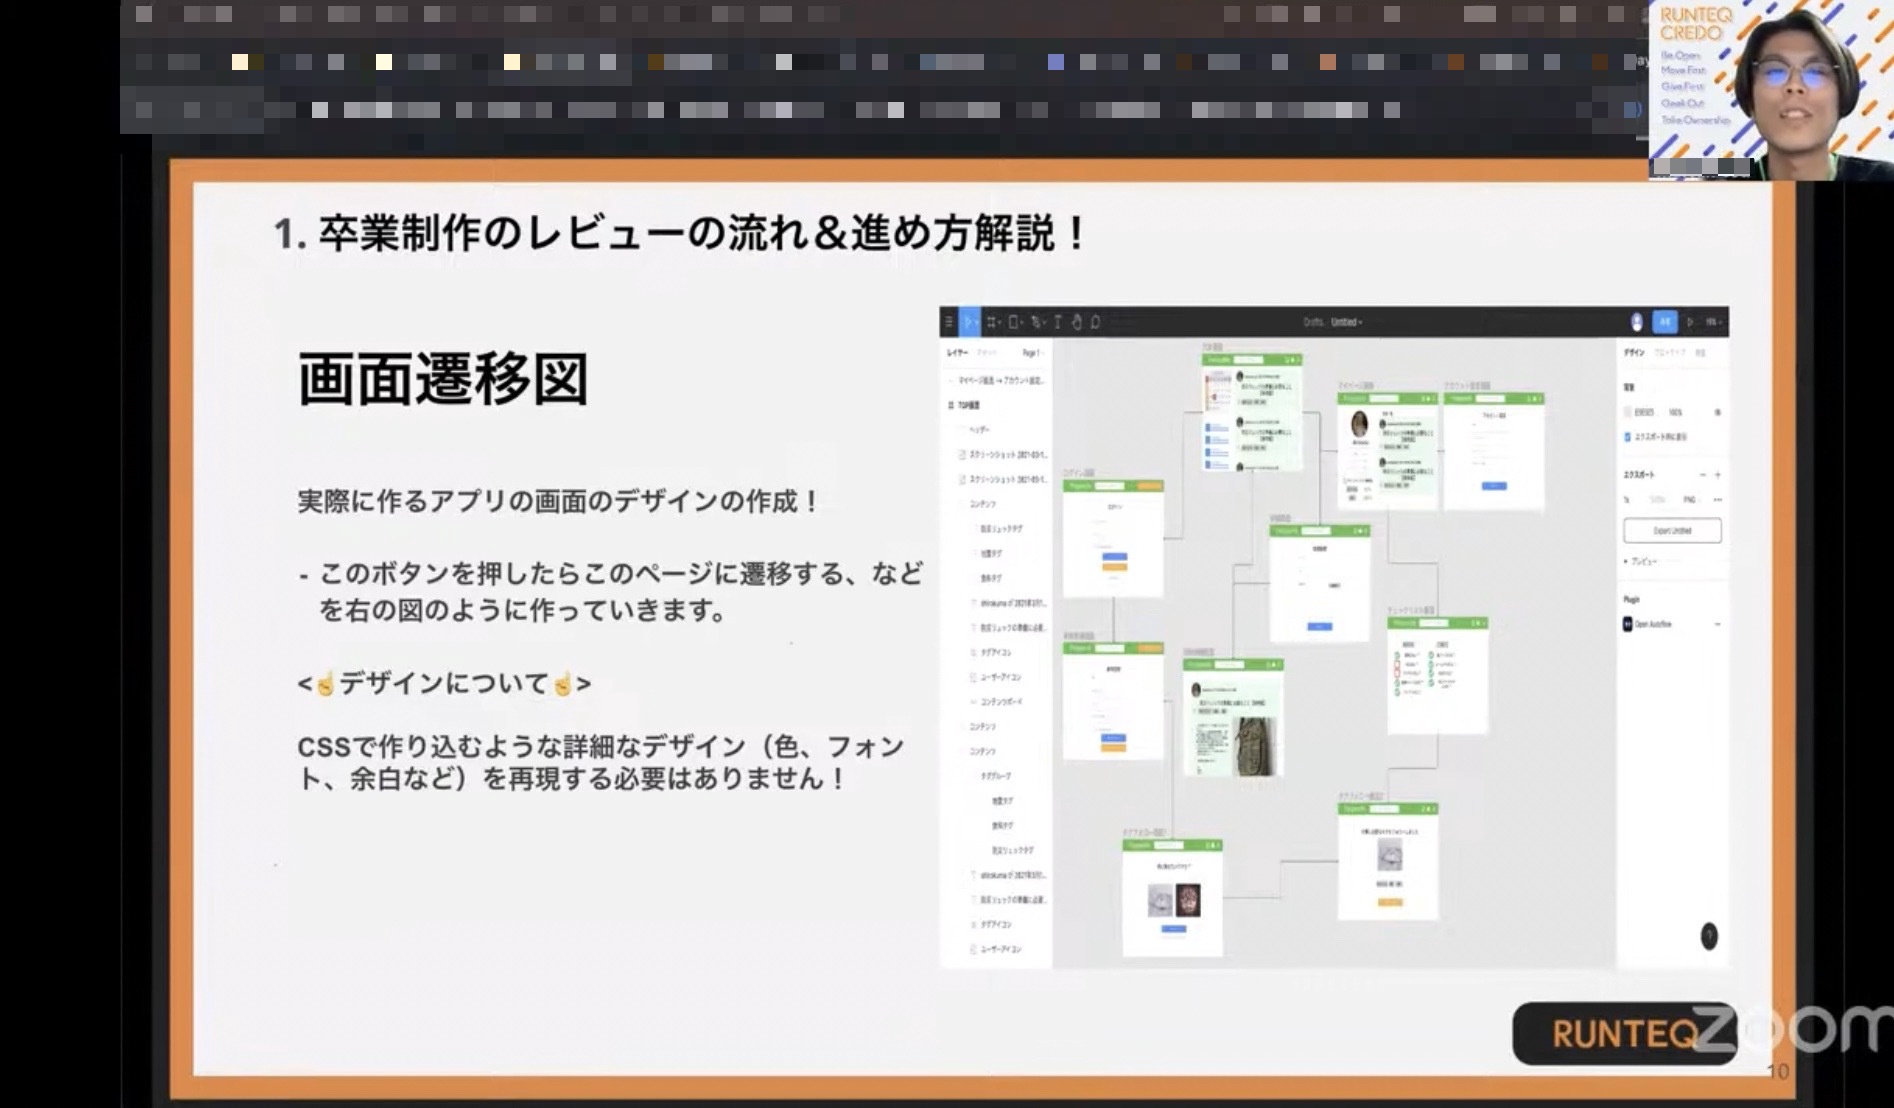
Task: Toggle the エクスポート時に表示 checkbox
Action: [x=1626, y=435]
